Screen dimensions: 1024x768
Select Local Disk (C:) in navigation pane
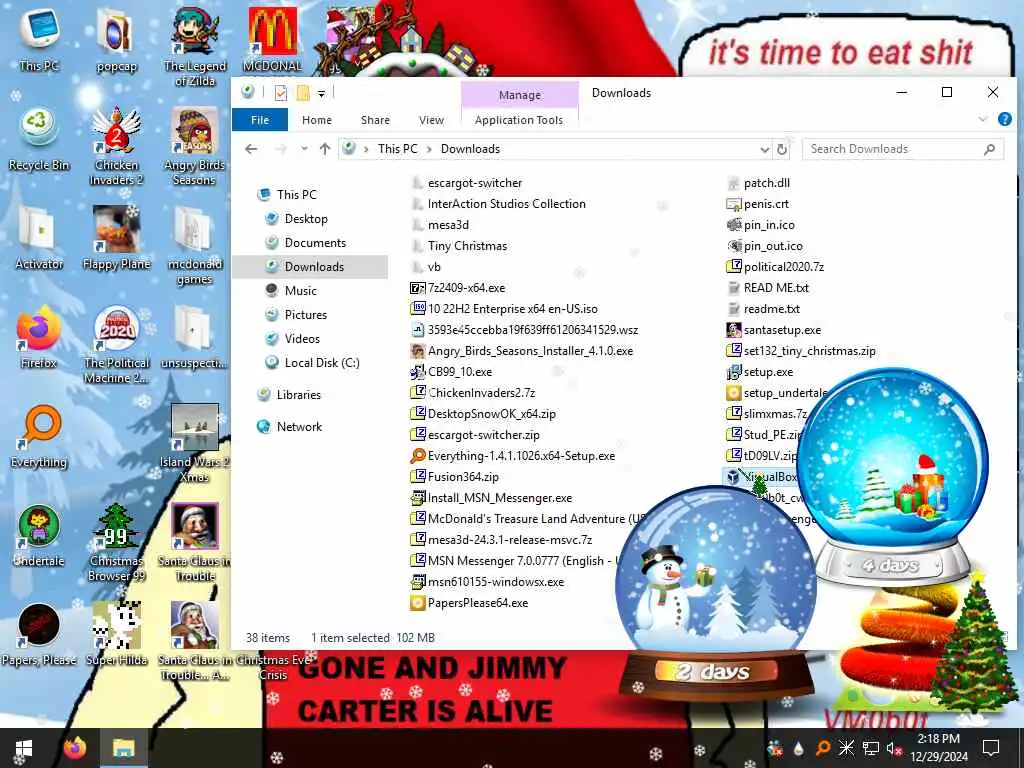point(321,363)
